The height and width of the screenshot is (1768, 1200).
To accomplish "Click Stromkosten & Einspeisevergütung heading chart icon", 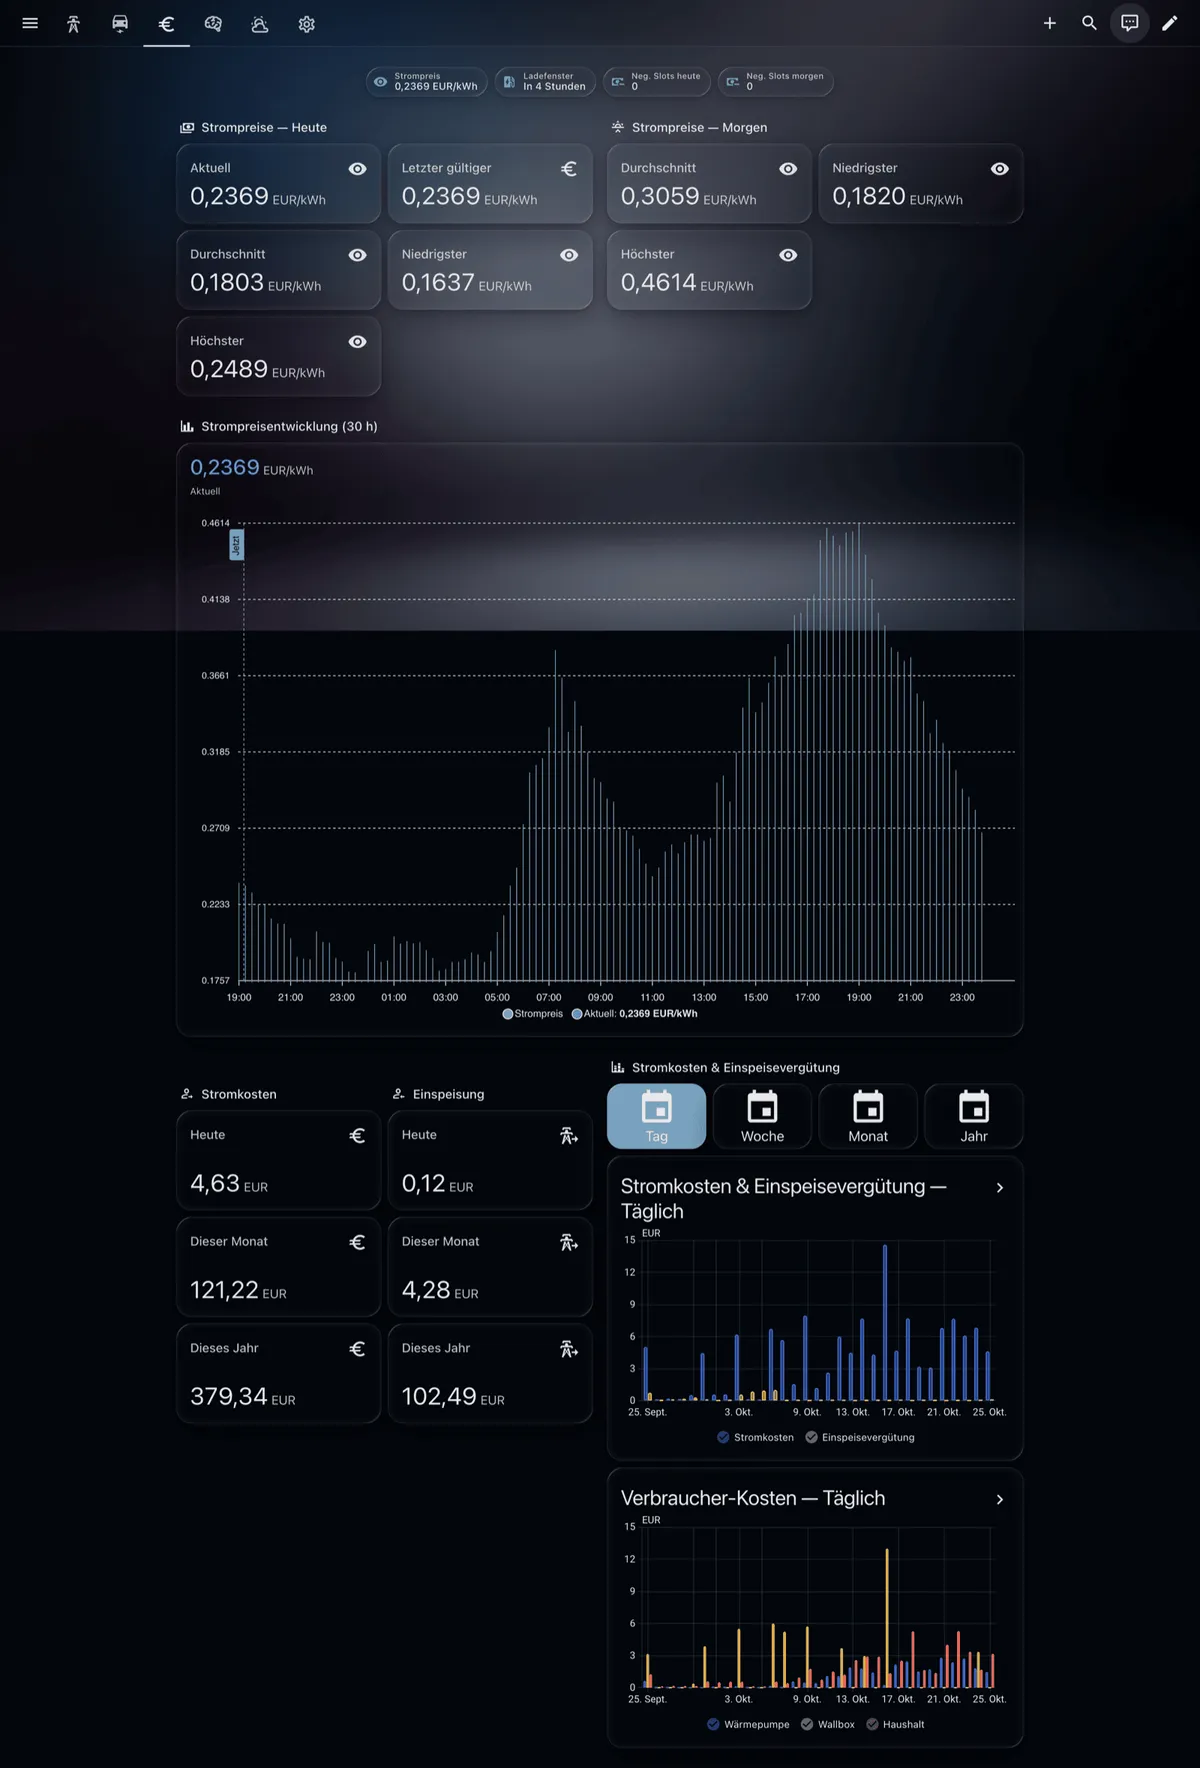I will coord(618,1067).
